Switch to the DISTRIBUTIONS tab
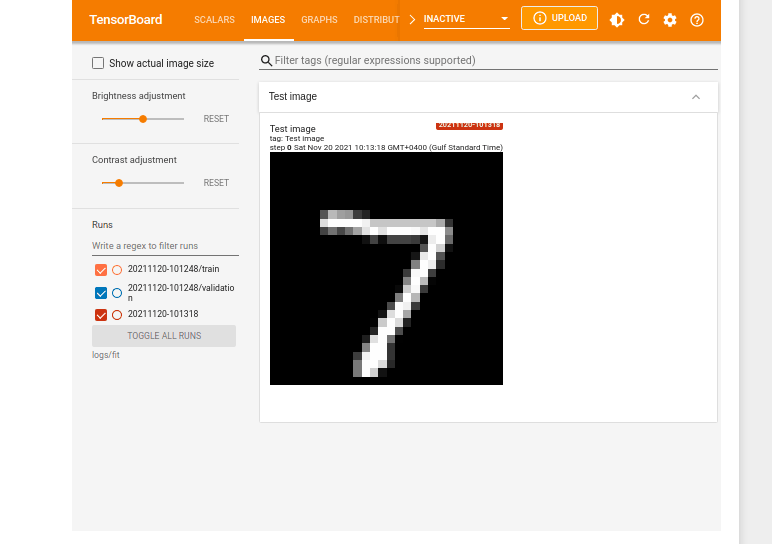Screen dimensions: 772x544 [x=376, y=20]
